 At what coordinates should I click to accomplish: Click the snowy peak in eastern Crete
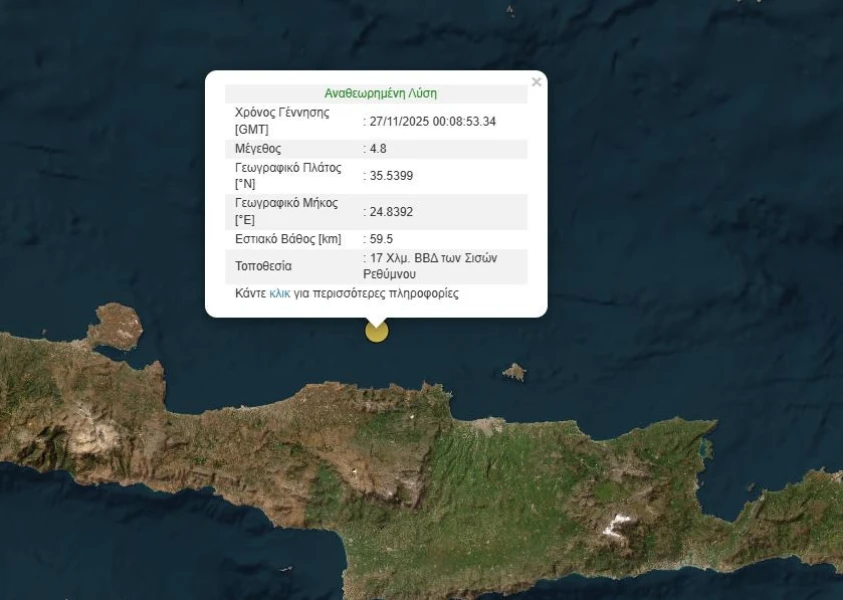pos(620,523)
